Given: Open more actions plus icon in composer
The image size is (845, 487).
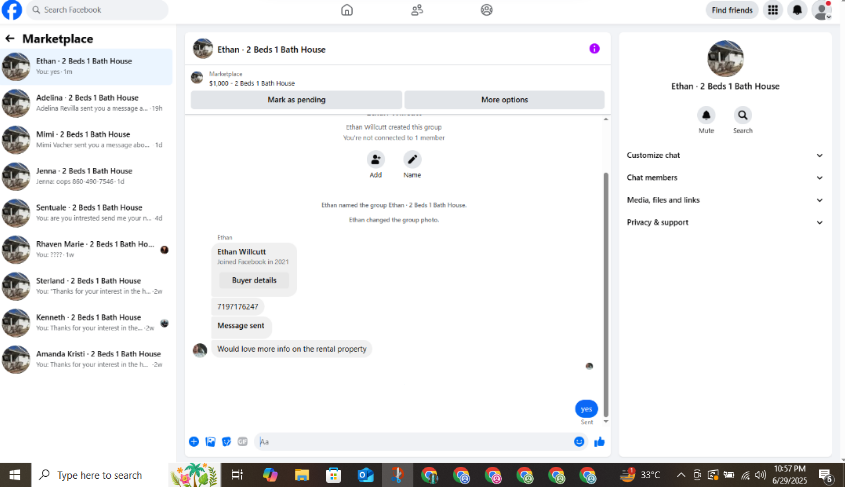Looking at the screenshot, I should point(194,442).
